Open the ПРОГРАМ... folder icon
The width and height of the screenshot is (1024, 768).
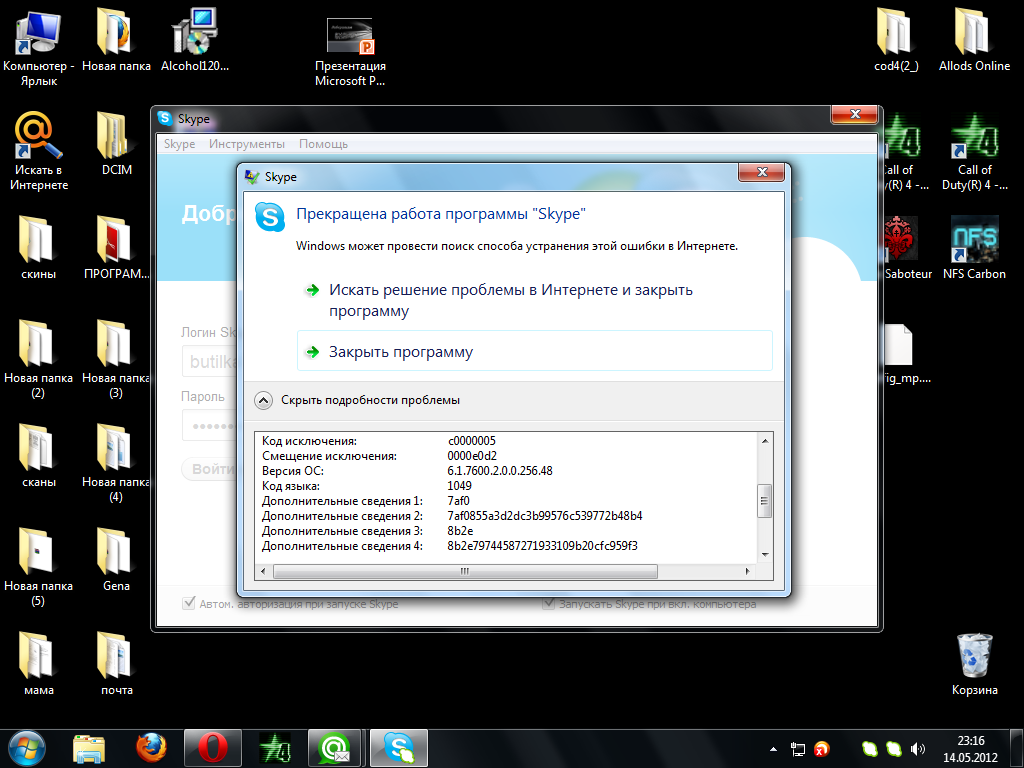[x=116, y=248]
